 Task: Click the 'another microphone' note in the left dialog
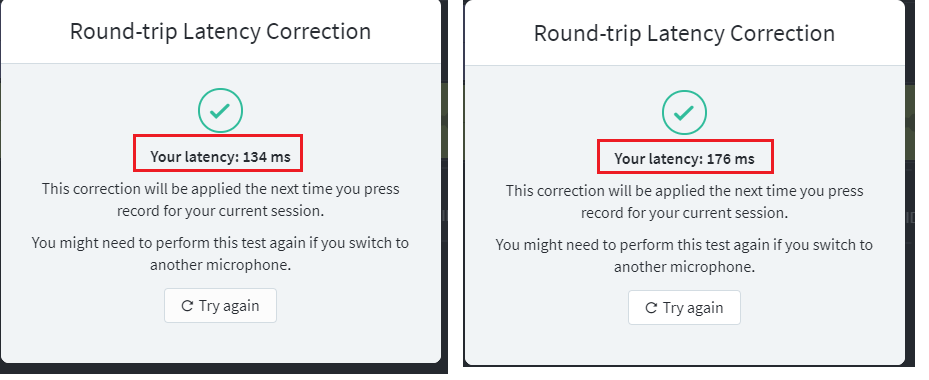point(220,254)
